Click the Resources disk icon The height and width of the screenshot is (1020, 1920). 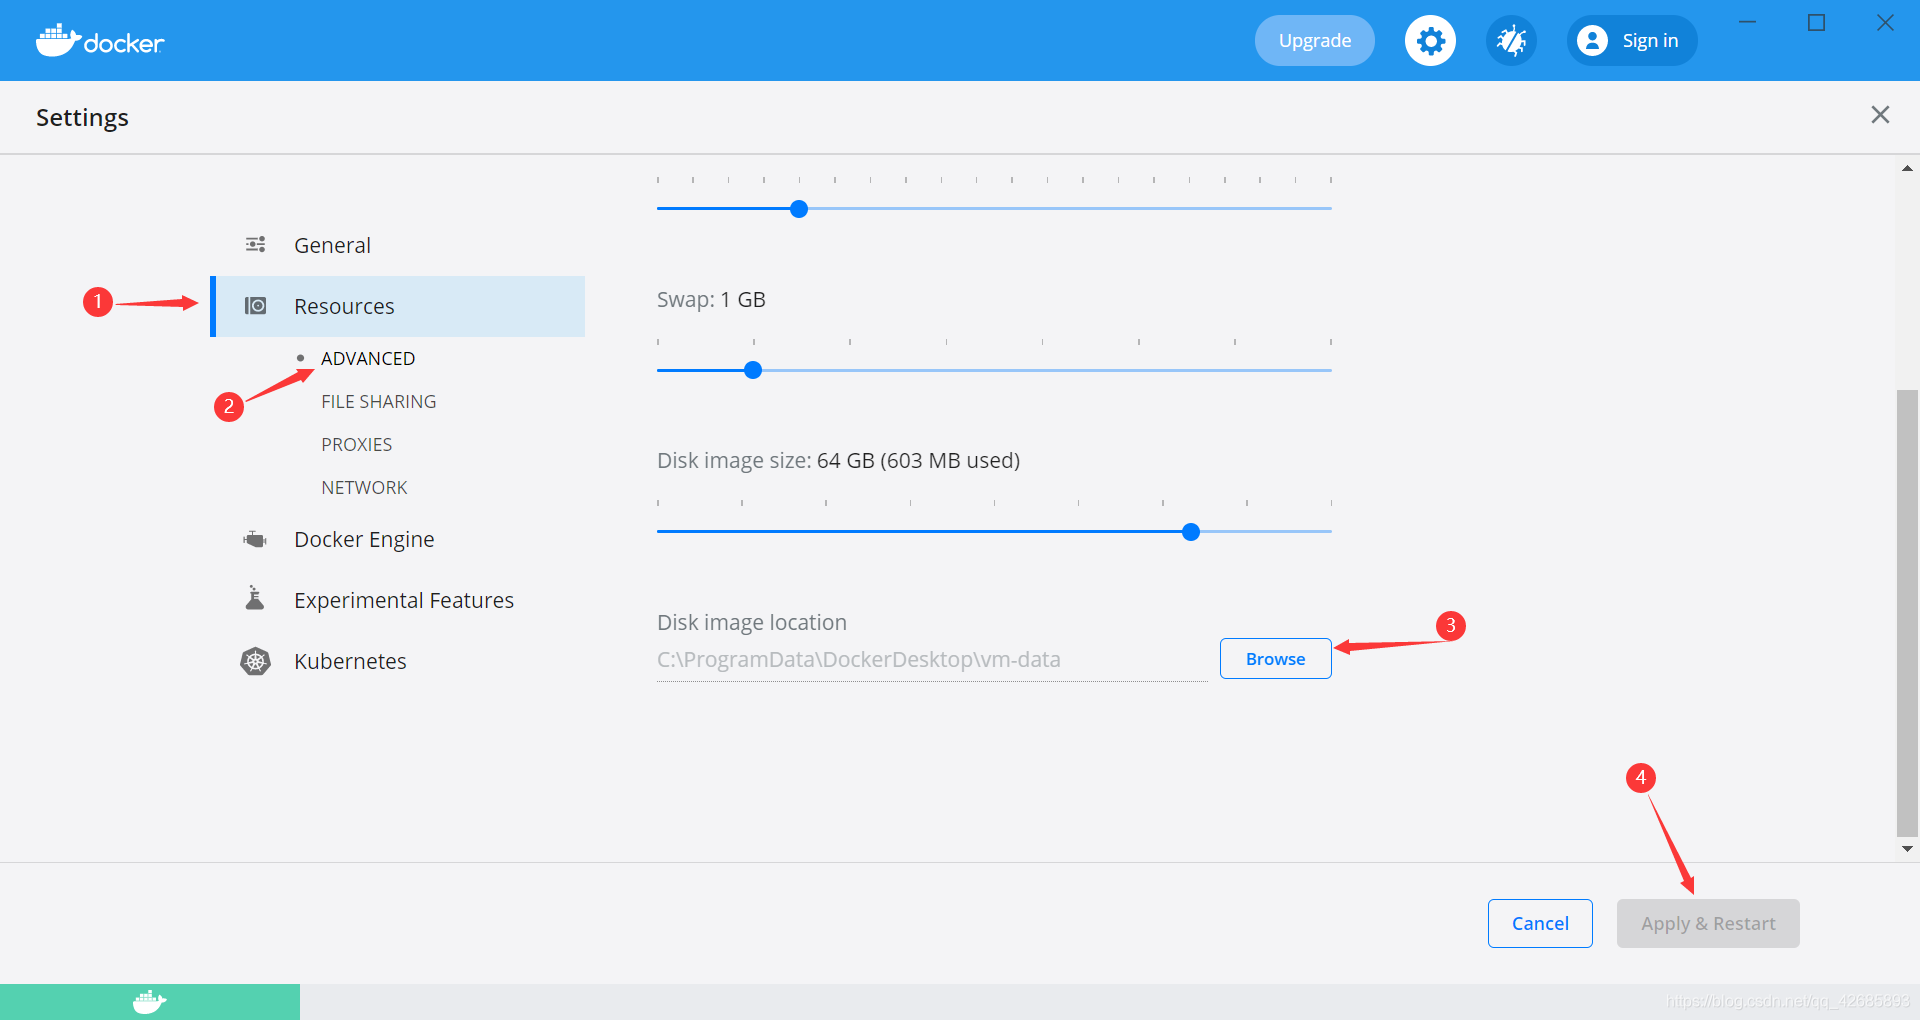(256, 305)
